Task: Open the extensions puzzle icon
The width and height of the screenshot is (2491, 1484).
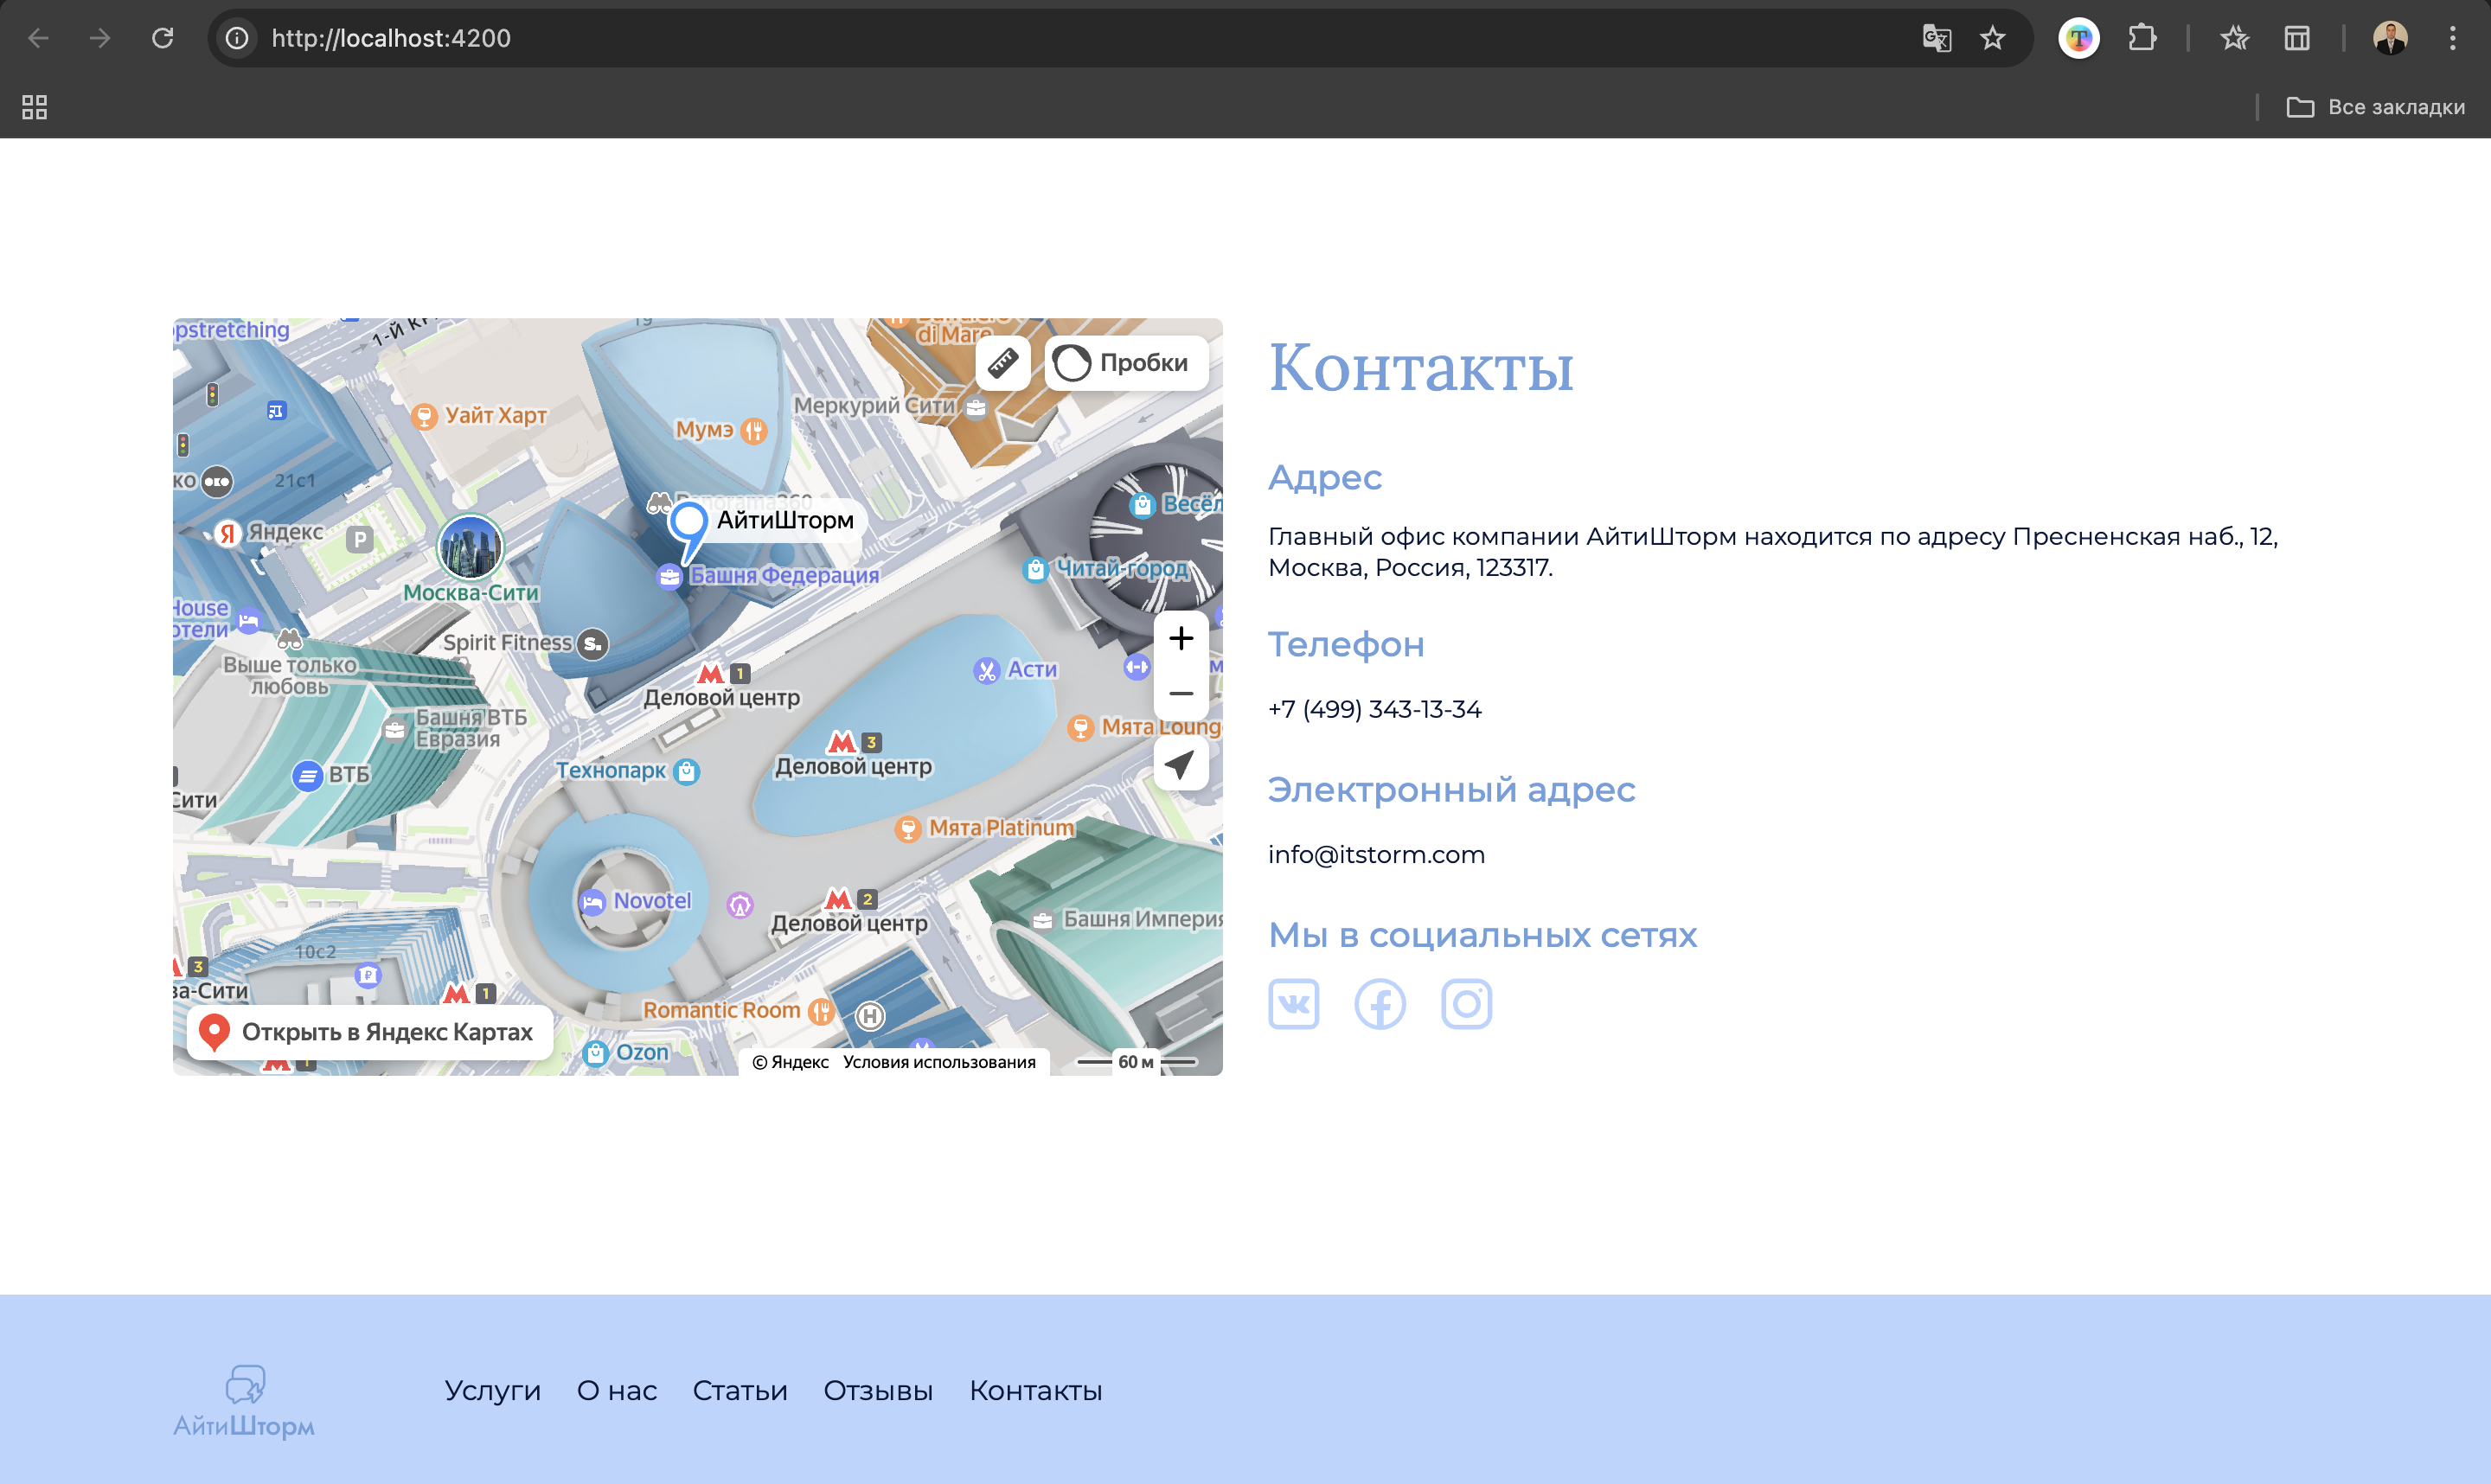Action: click(2142, 38)
